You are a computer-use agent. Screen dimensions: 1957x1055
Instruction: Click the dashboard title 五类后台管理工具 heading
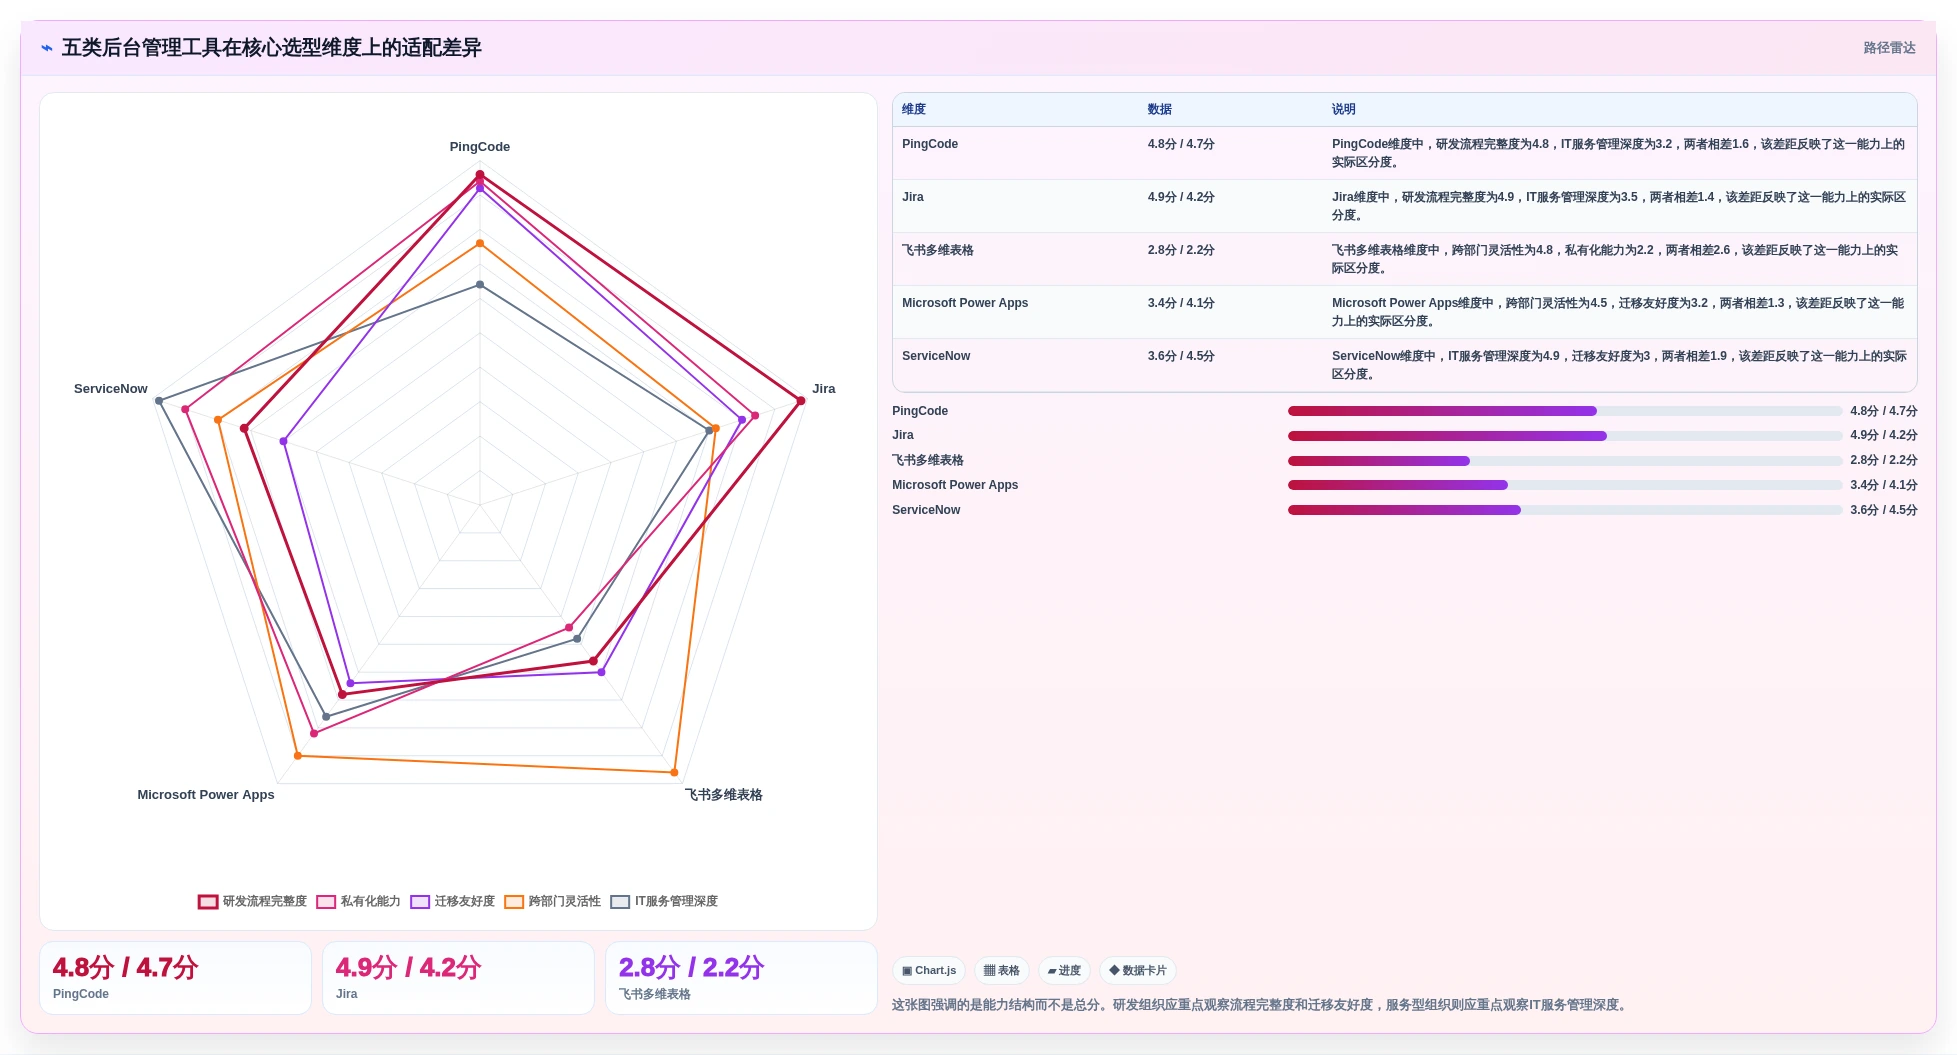(x=272, y=48)
